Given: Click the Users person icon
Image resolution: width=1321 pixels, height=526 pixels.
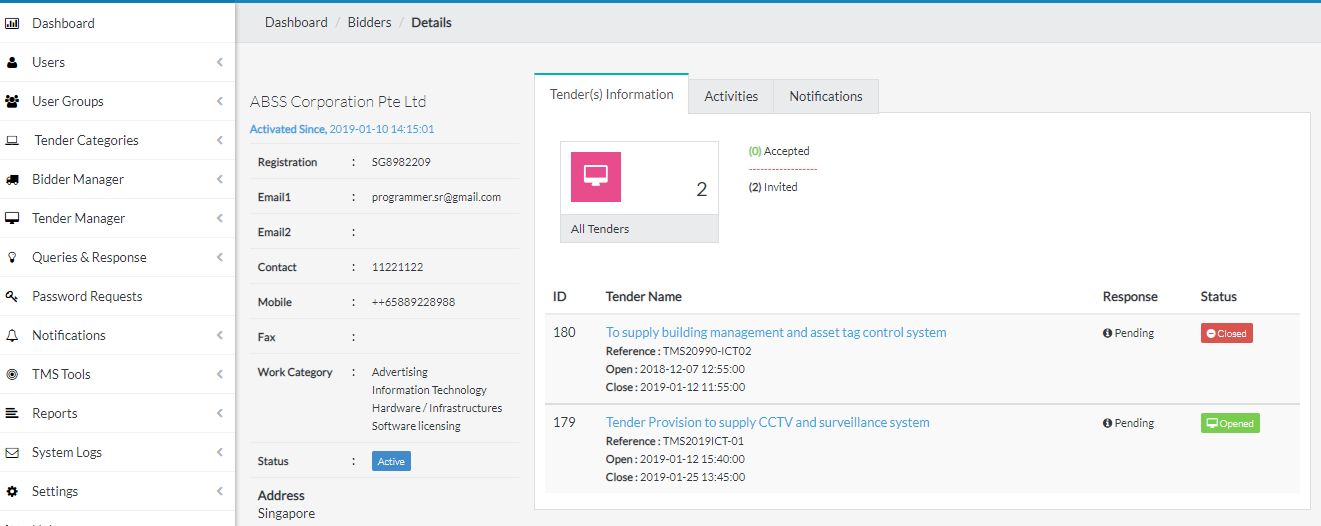Looking at the screenshot, I should point(12,62).
